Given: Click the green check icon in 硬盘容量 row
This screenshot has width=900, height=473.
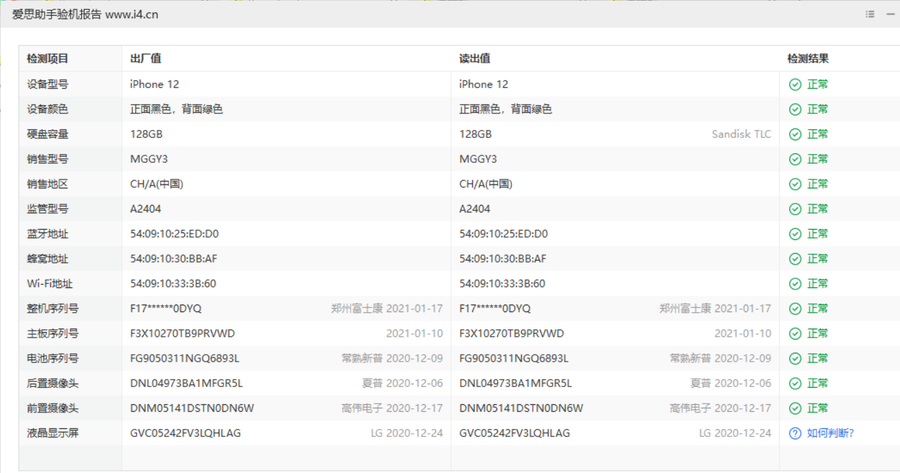Looking at the screenshot, I should pos(795,134).
